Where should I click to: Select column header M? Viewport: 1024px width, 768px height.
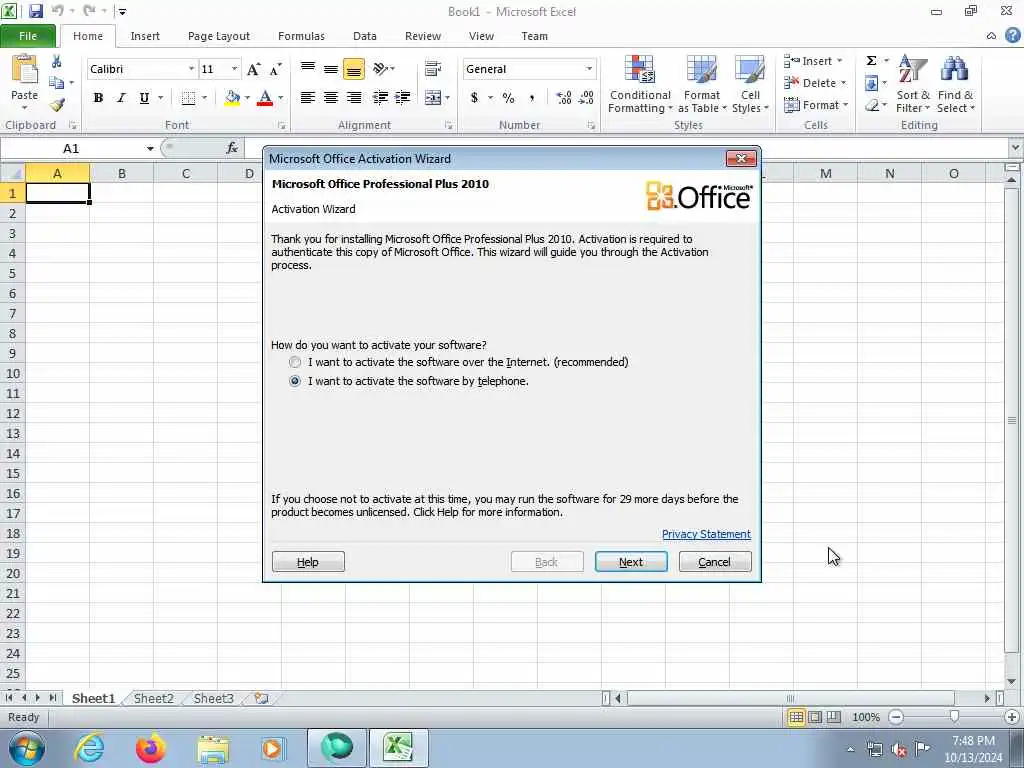coord(825,174)
